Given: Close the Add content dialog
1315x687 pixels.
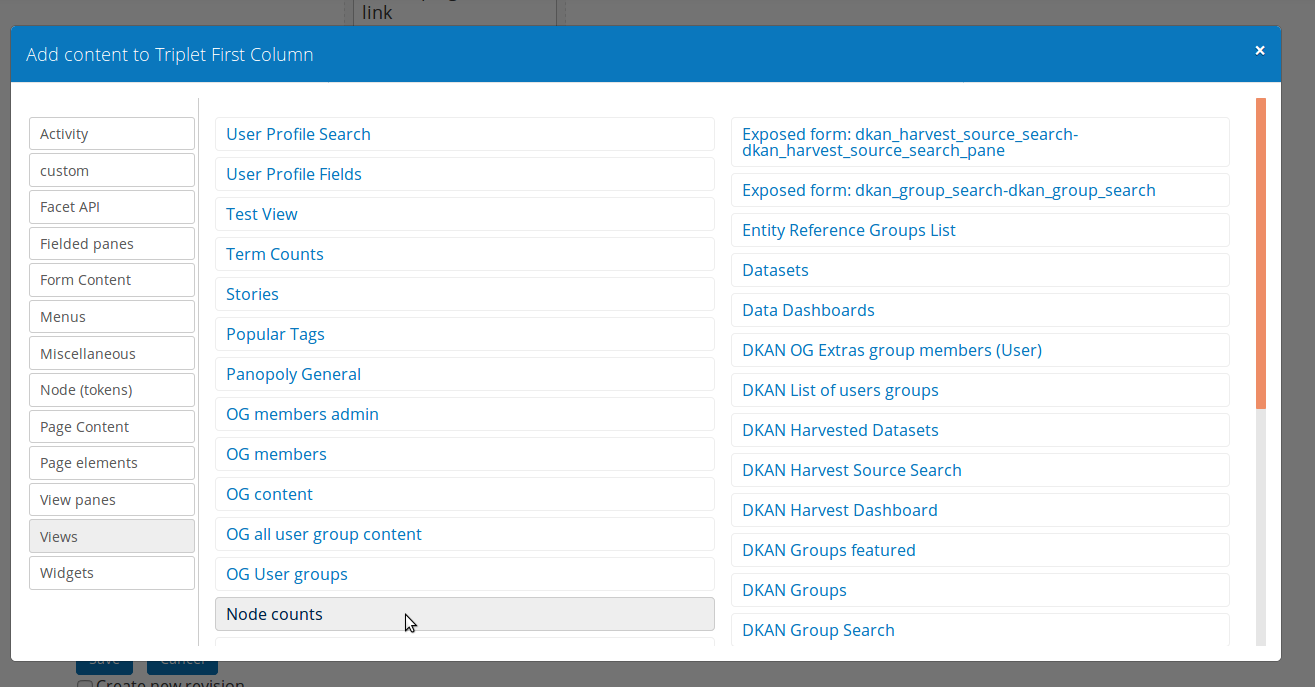Looking at the screenshot, I should [1260, 50].
